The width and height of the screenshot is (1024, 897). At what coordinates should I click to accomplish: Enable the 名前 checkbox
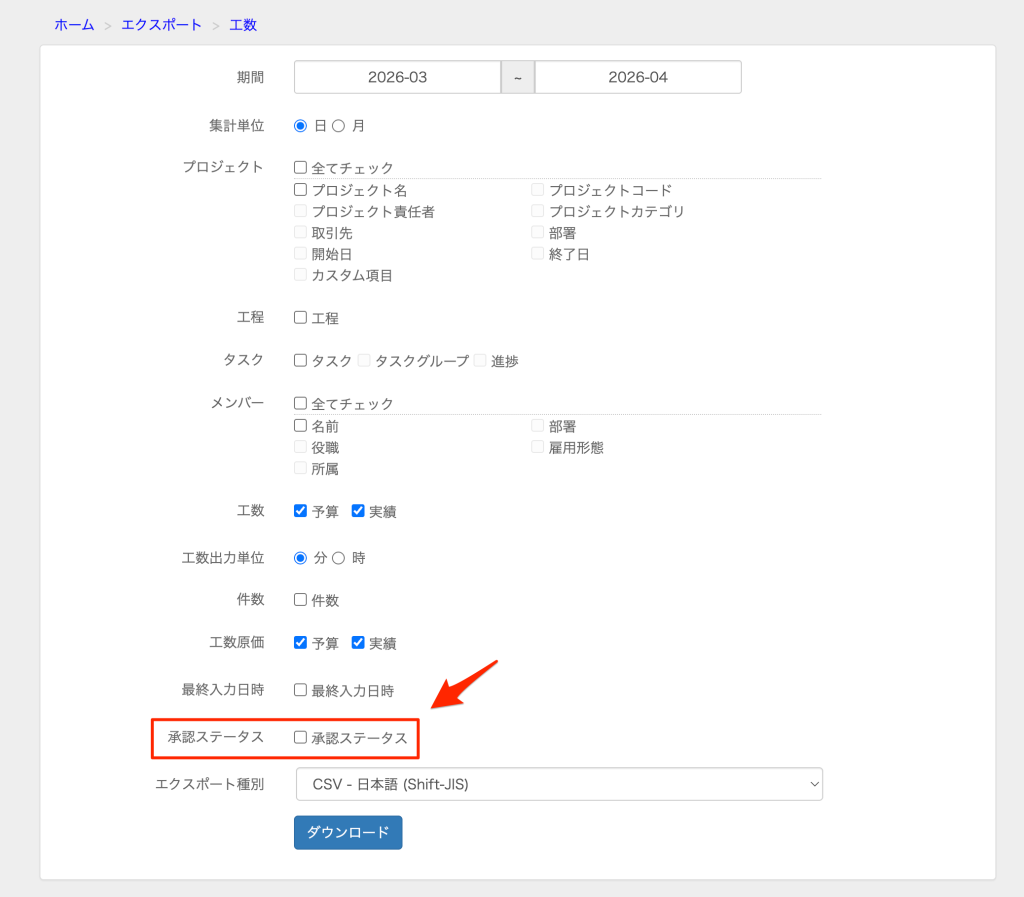(300, 425)
